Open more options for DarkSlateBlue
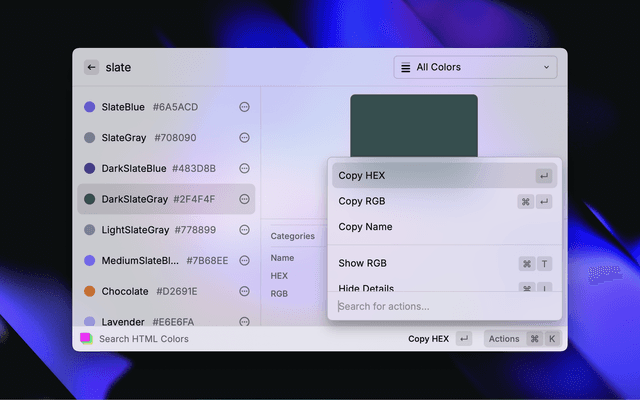The width and height of the screenshot is (640, 400). coord(244,169)
